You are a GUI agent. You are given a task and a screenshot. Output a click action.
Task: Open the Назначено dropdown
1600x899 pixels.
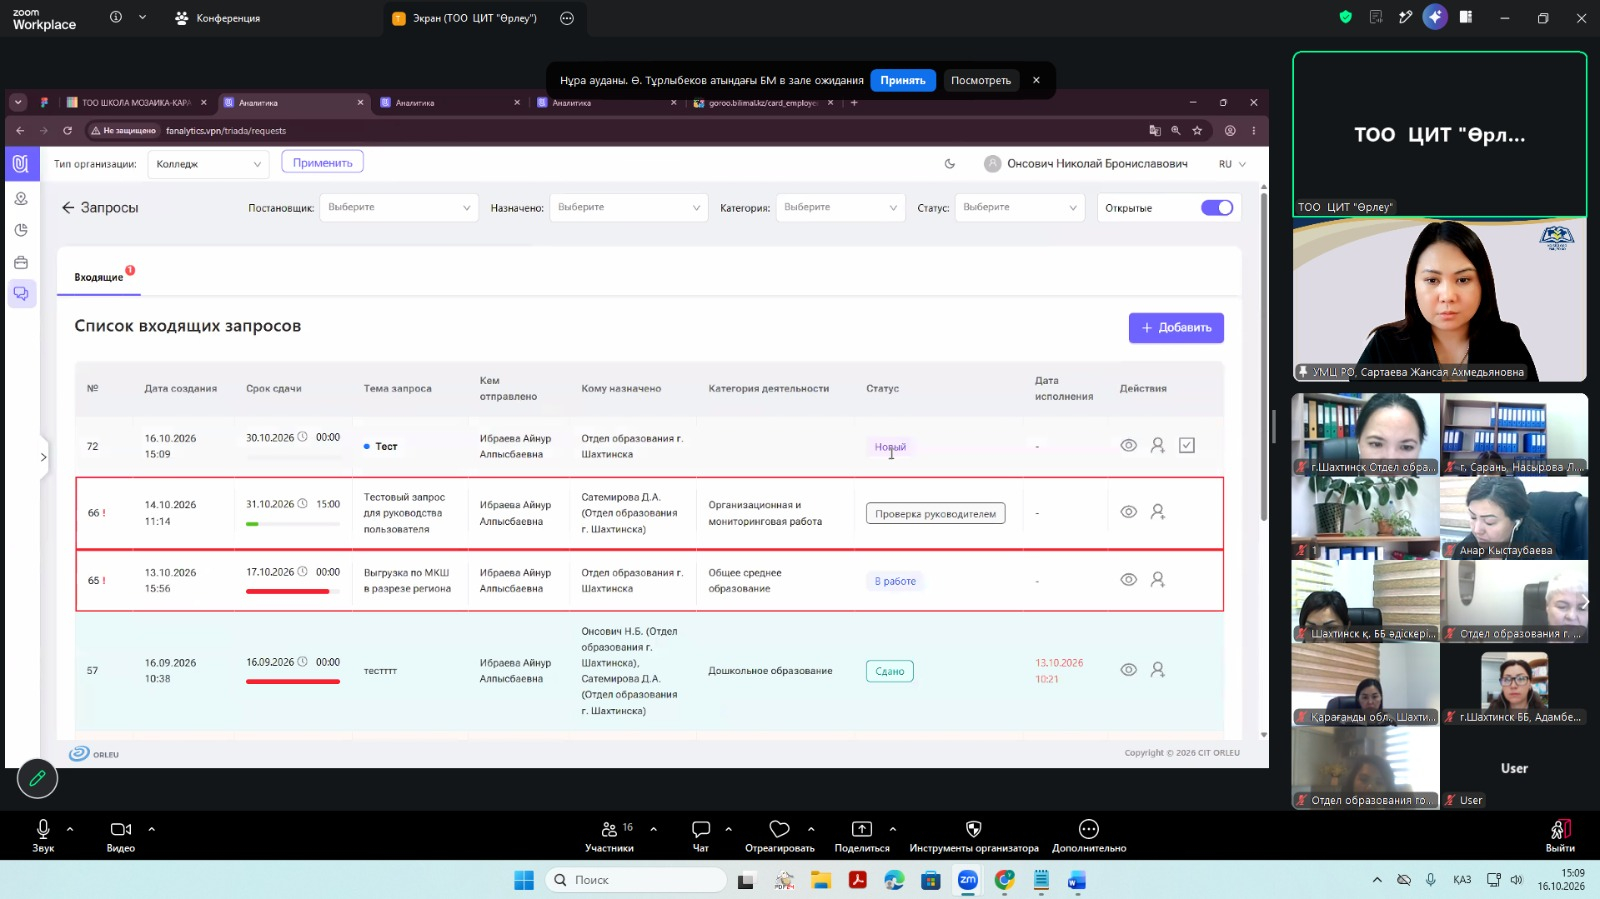tap(628, 207)
